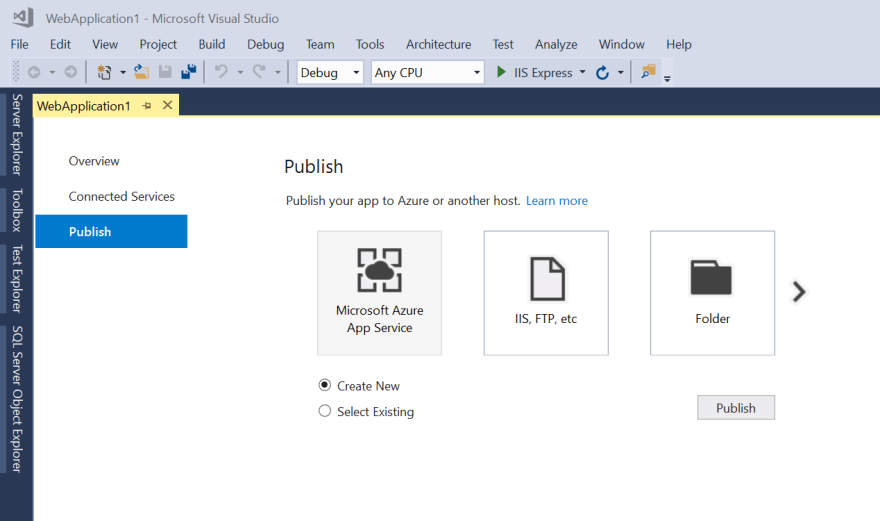Open the Connected Services page
The image size is (880, 521).
(x=121, y=196)
